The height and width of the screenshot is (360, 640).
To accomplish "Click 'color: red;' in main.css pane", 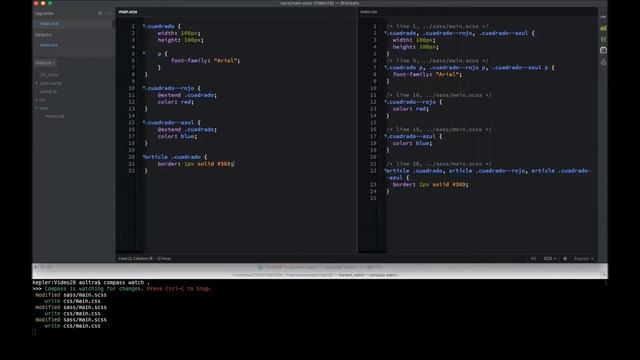I will pos(411,109).
